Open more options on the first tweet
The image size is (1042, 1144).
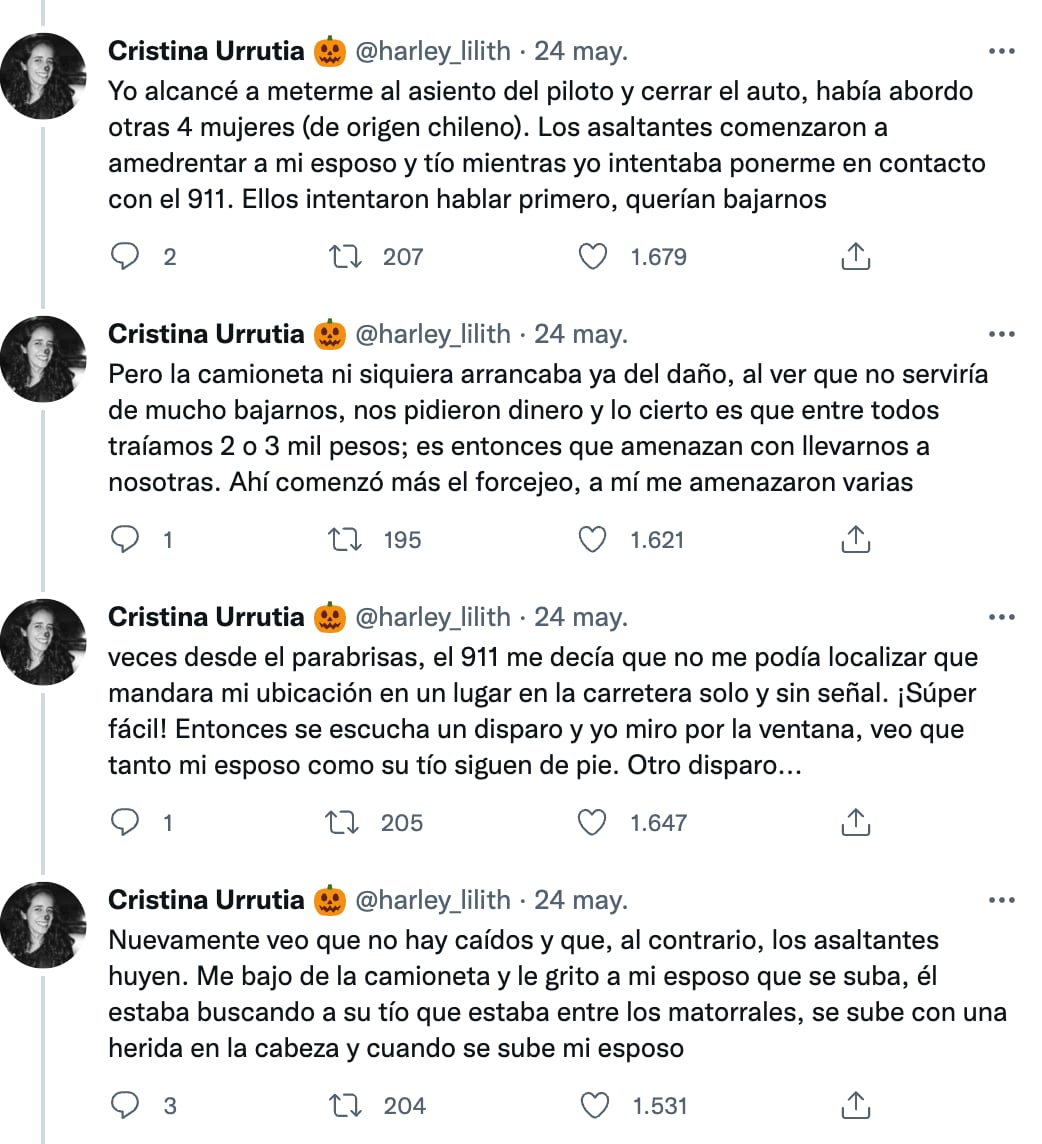pyautogui.click(x=1001, y=51)
